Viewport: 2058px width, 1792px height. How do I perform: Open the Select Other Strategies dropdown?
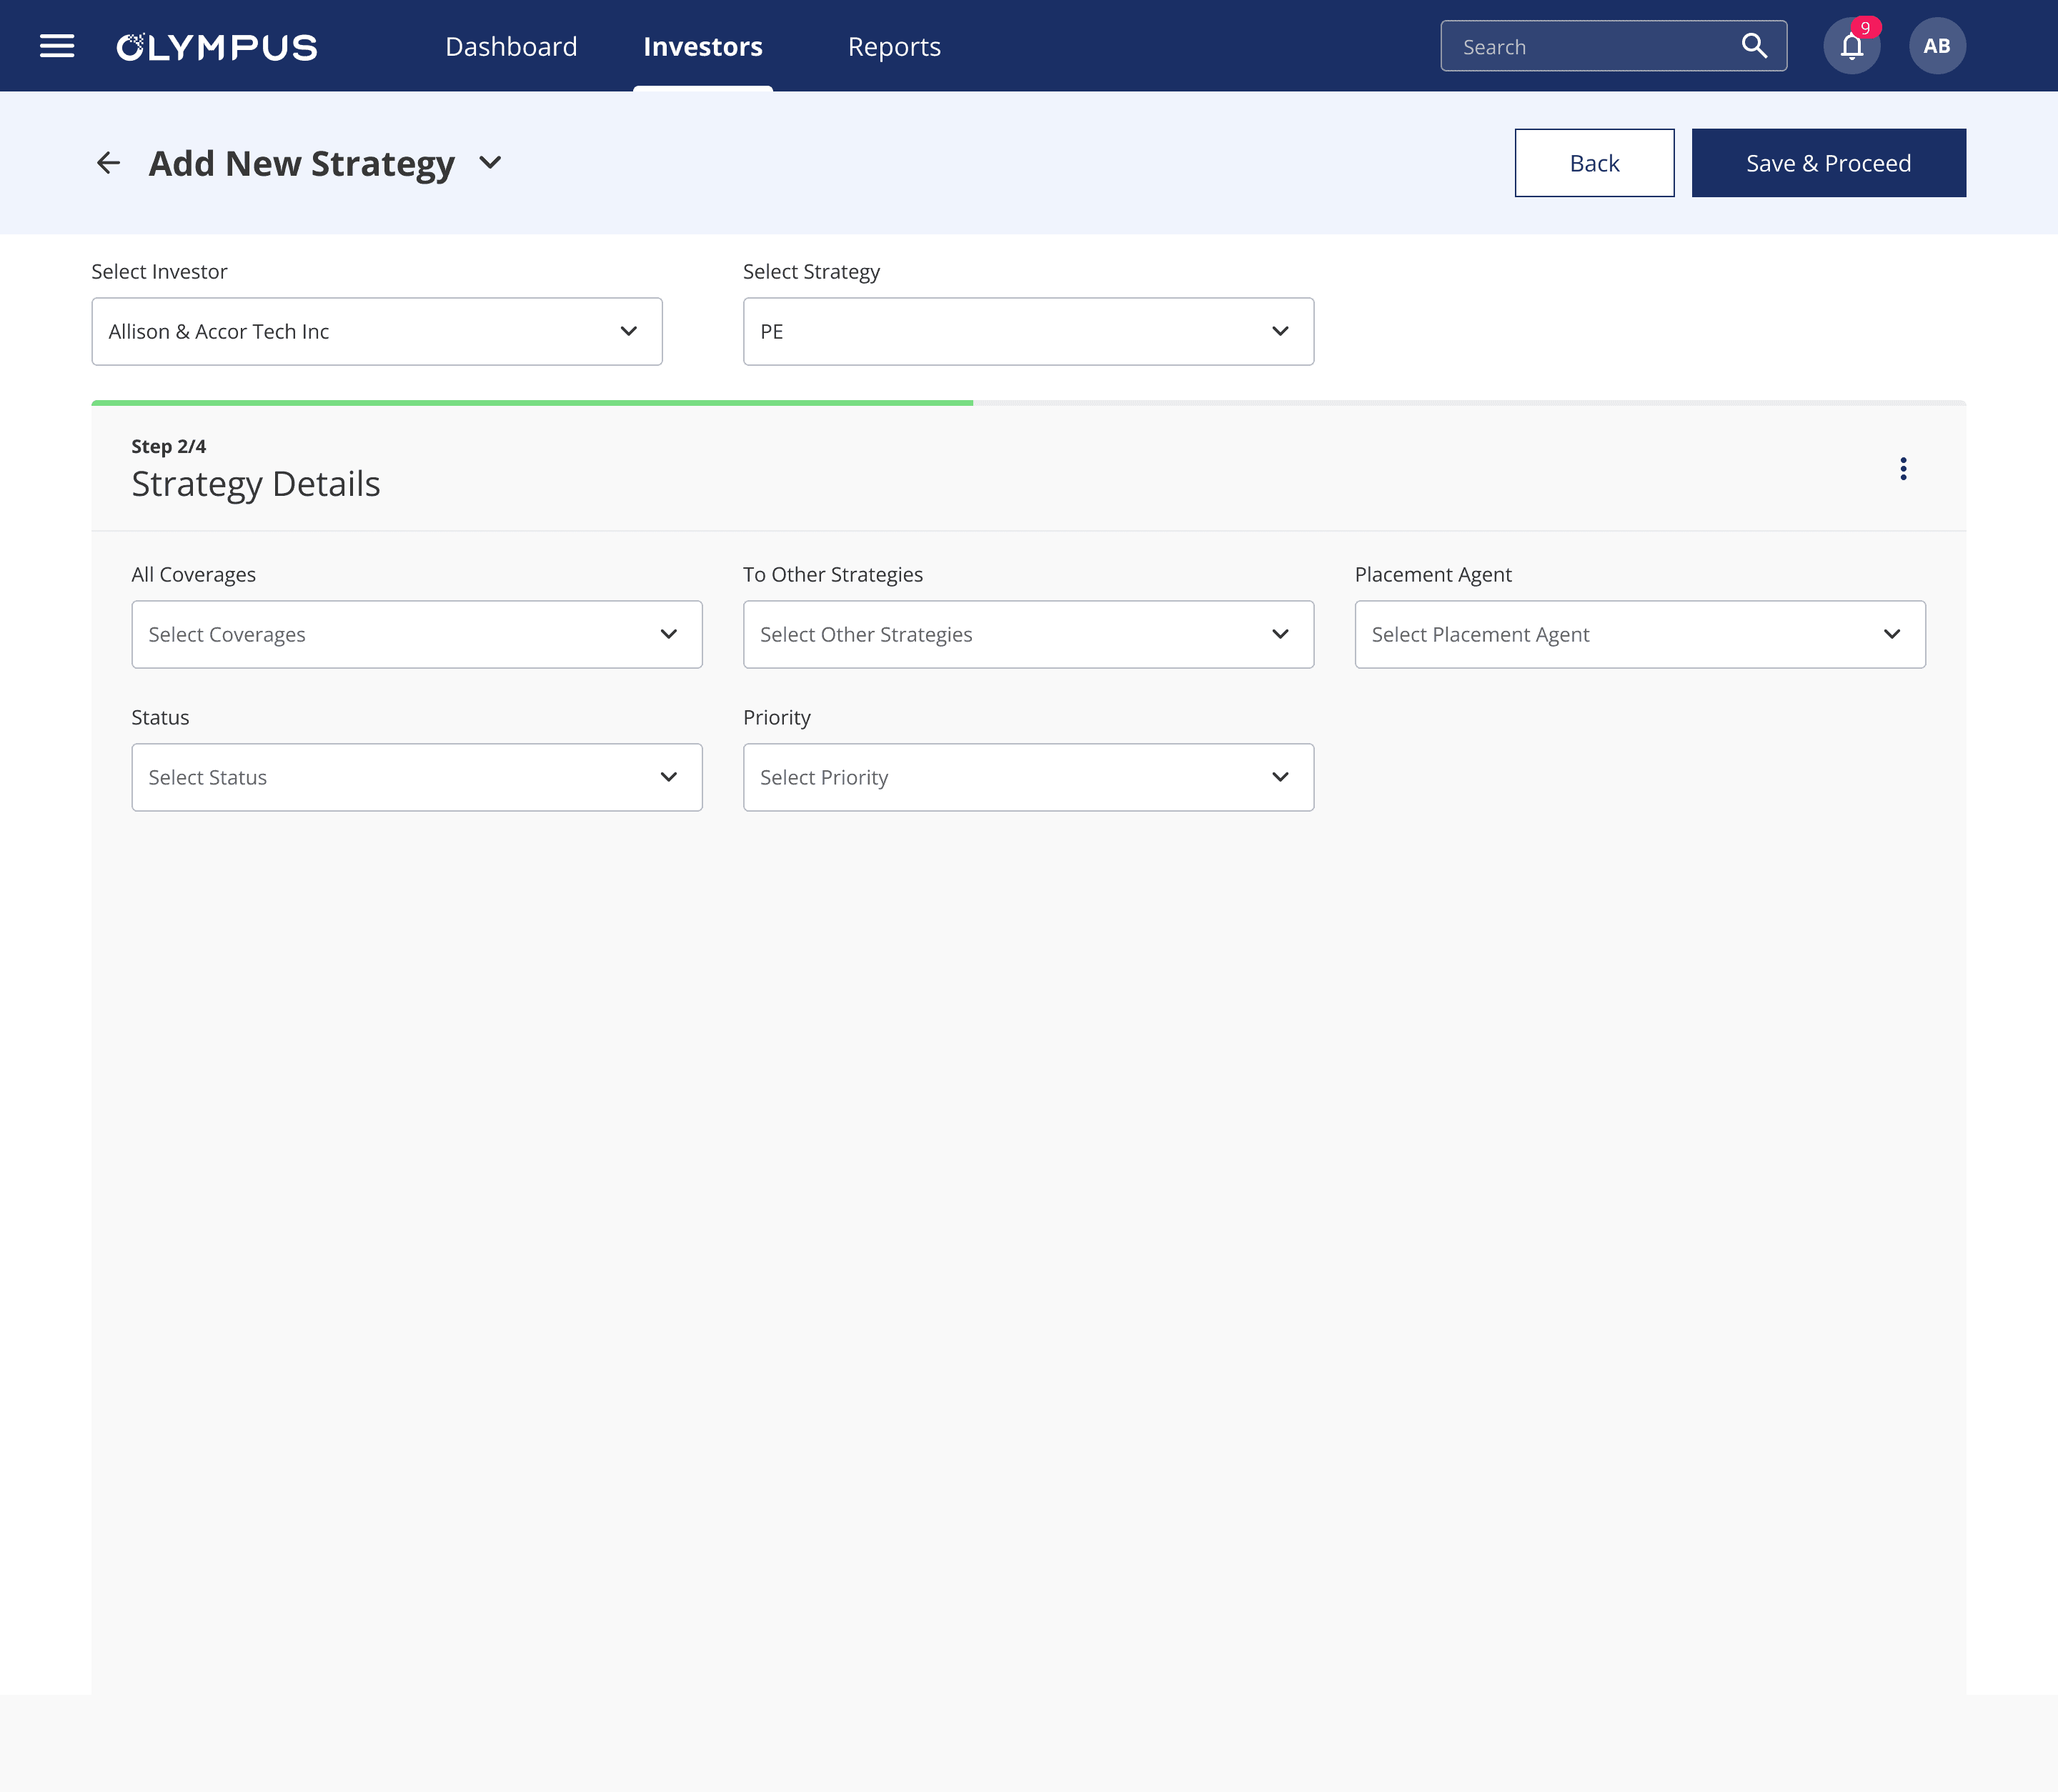pyautogui.click(x=1027, y=634)
